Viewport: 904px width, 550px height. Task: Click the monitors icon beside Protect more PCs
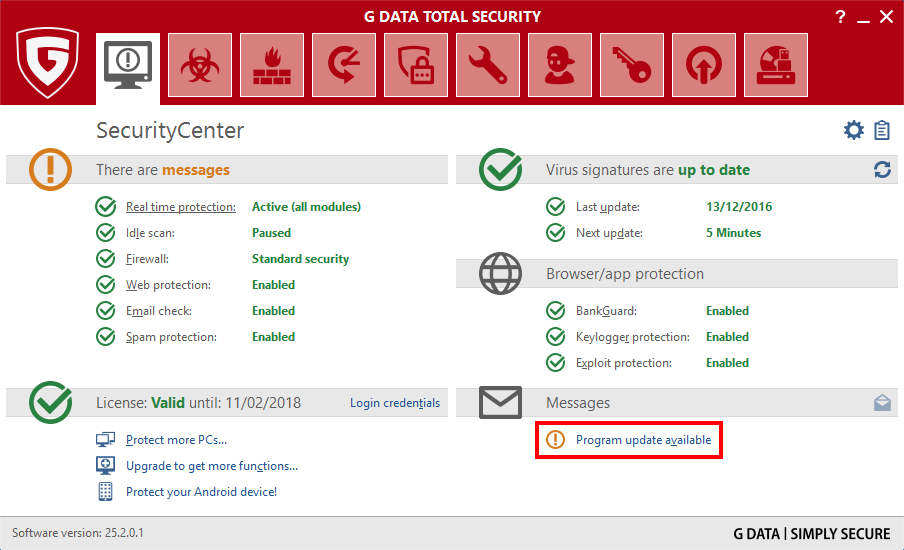[x=106, y=440]
